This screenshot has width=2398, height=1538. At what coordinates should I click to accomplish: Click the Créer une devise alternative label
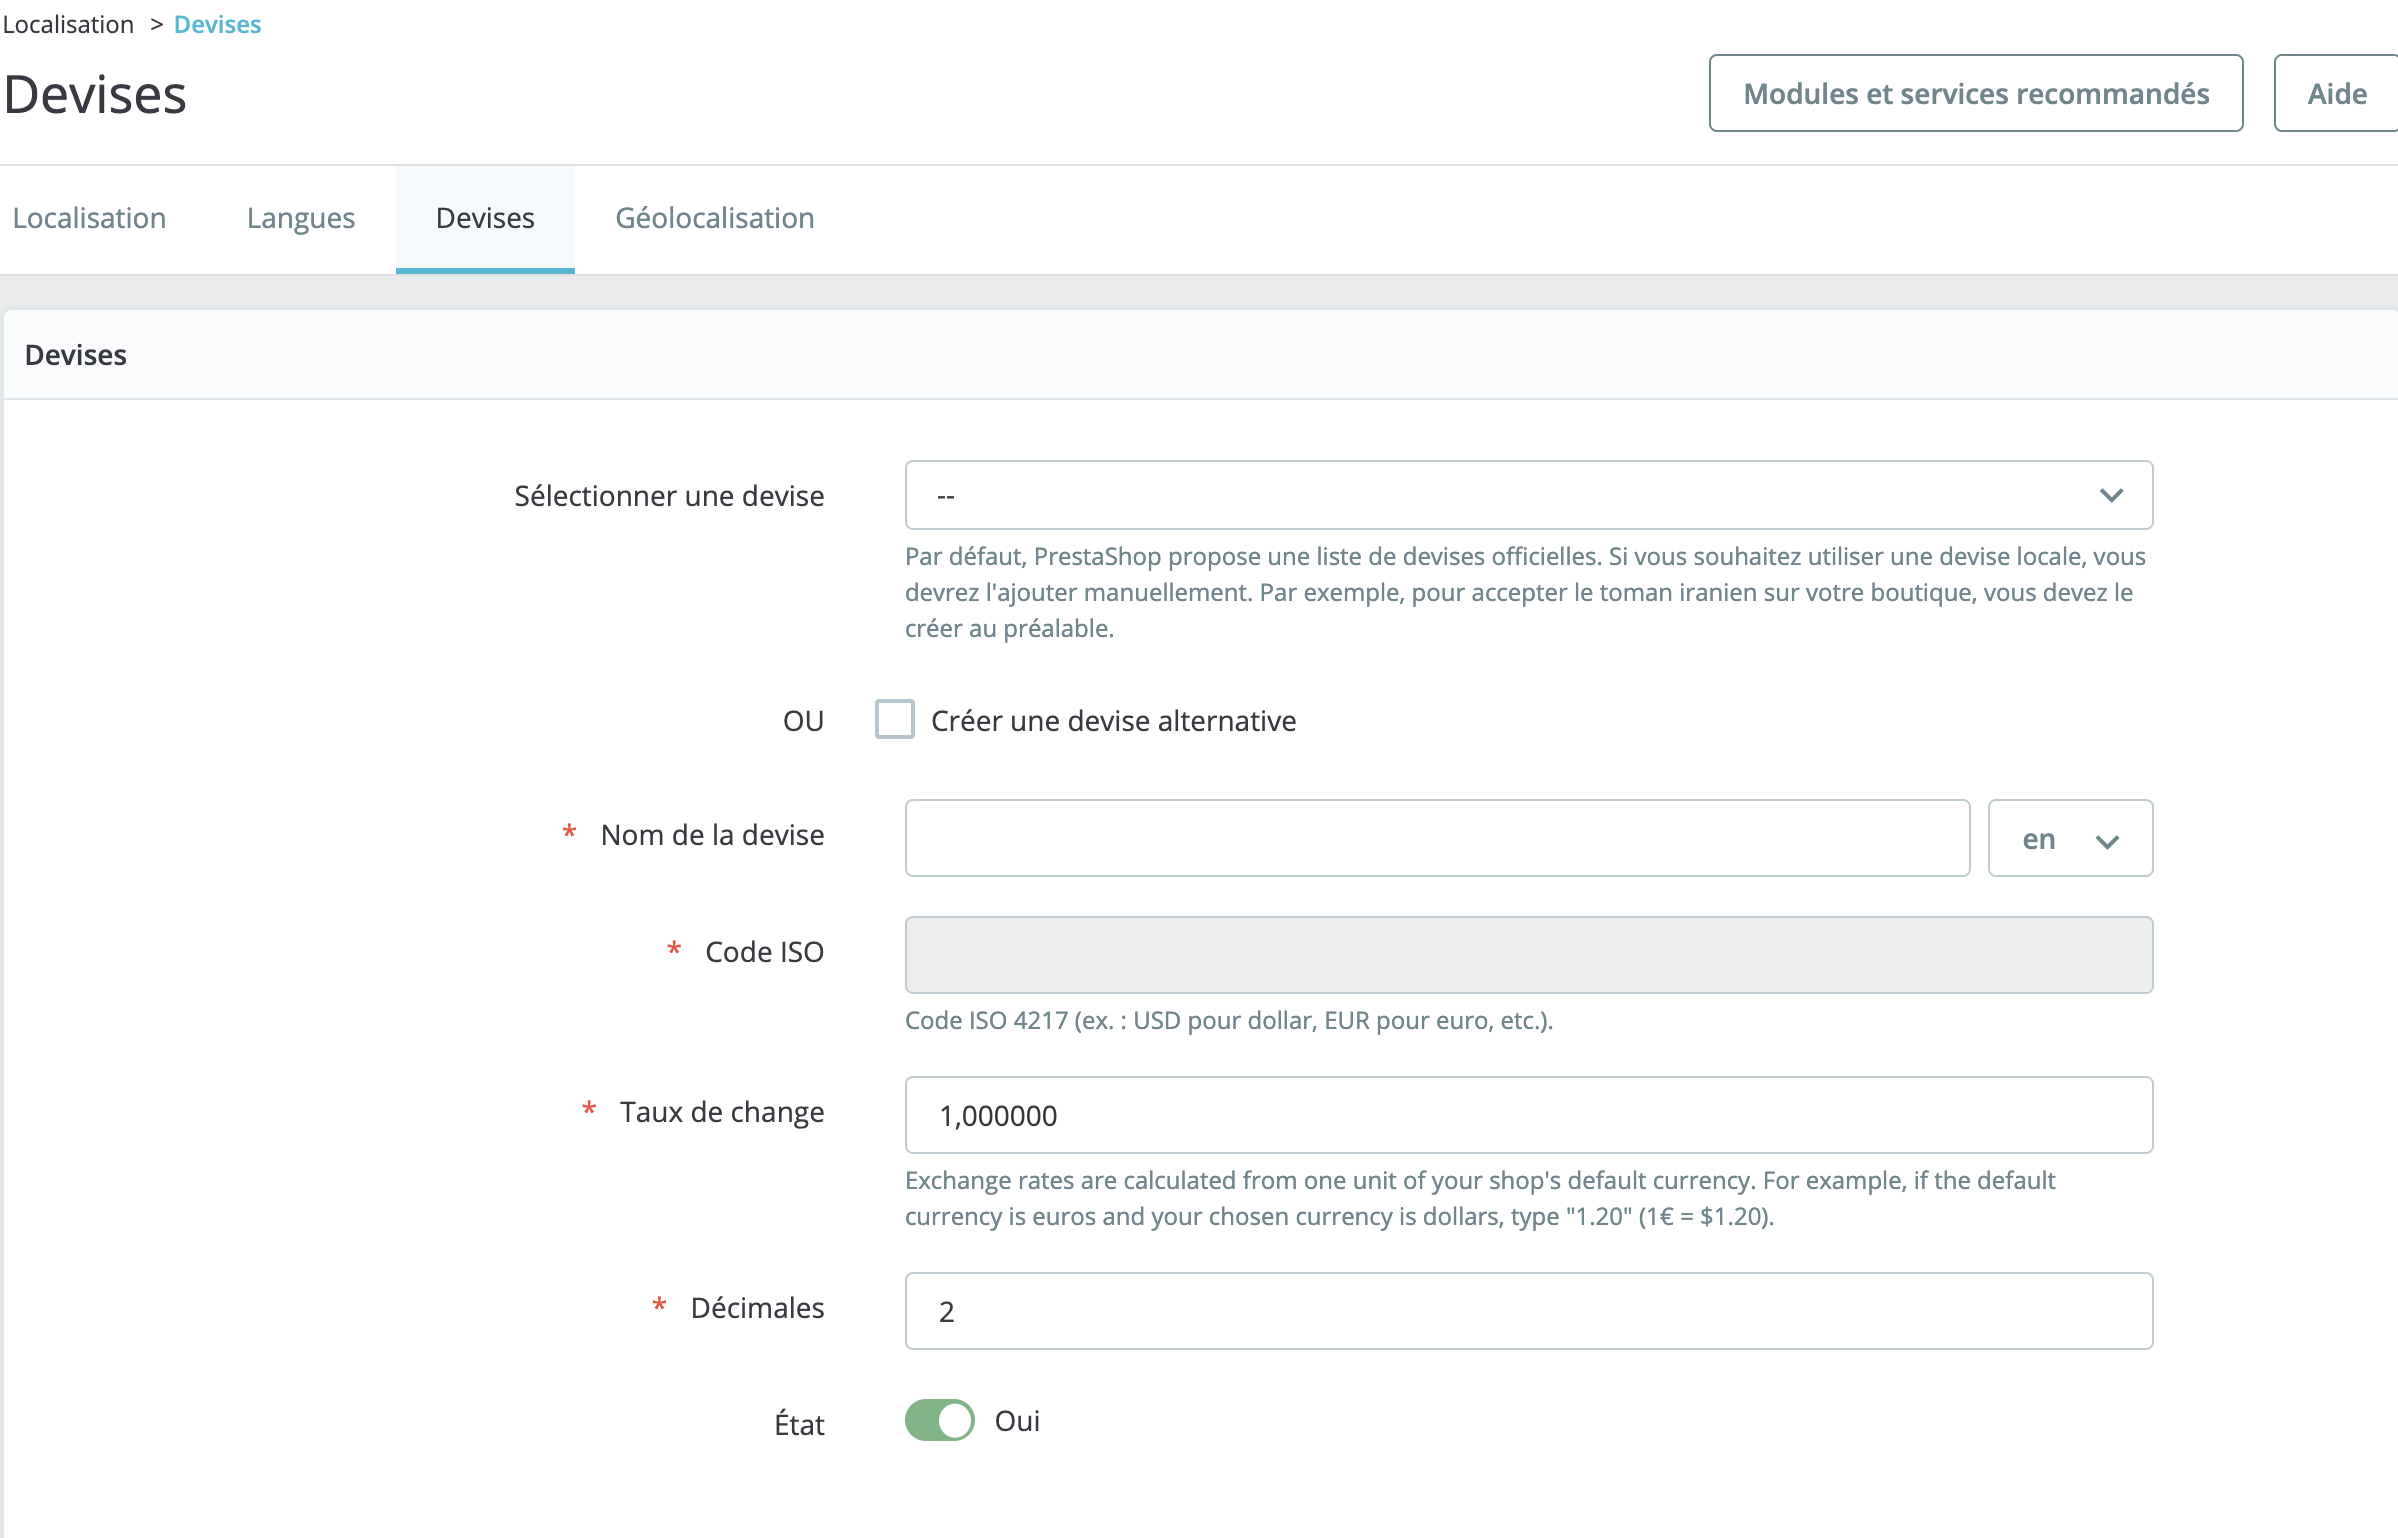(x=1113, y=720)
